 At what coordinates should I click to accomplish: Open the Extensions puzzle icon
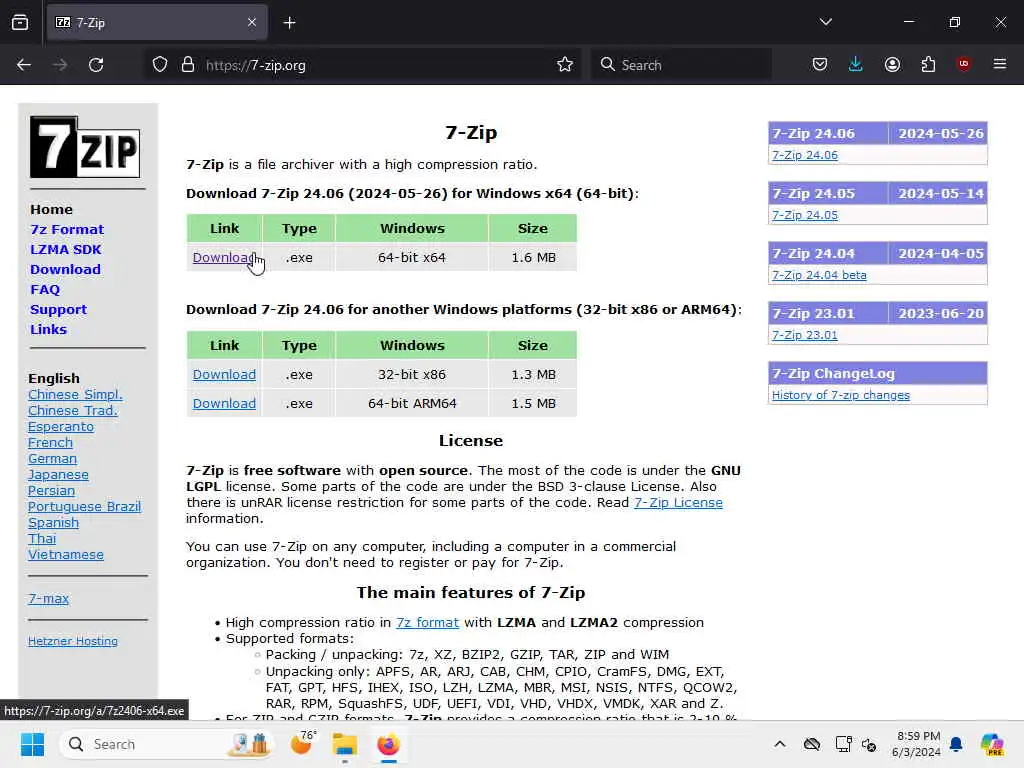(928, 65)
